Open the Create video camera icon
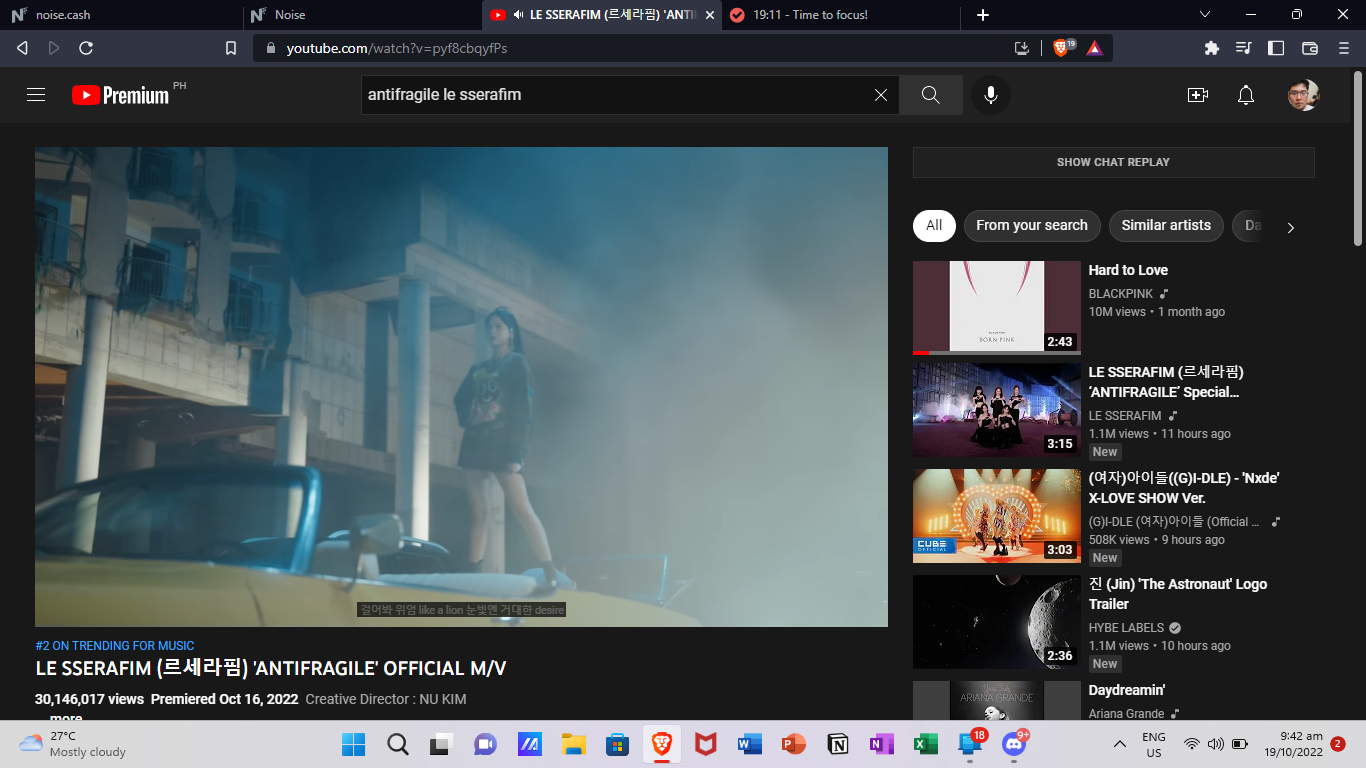 (1197, 95)
